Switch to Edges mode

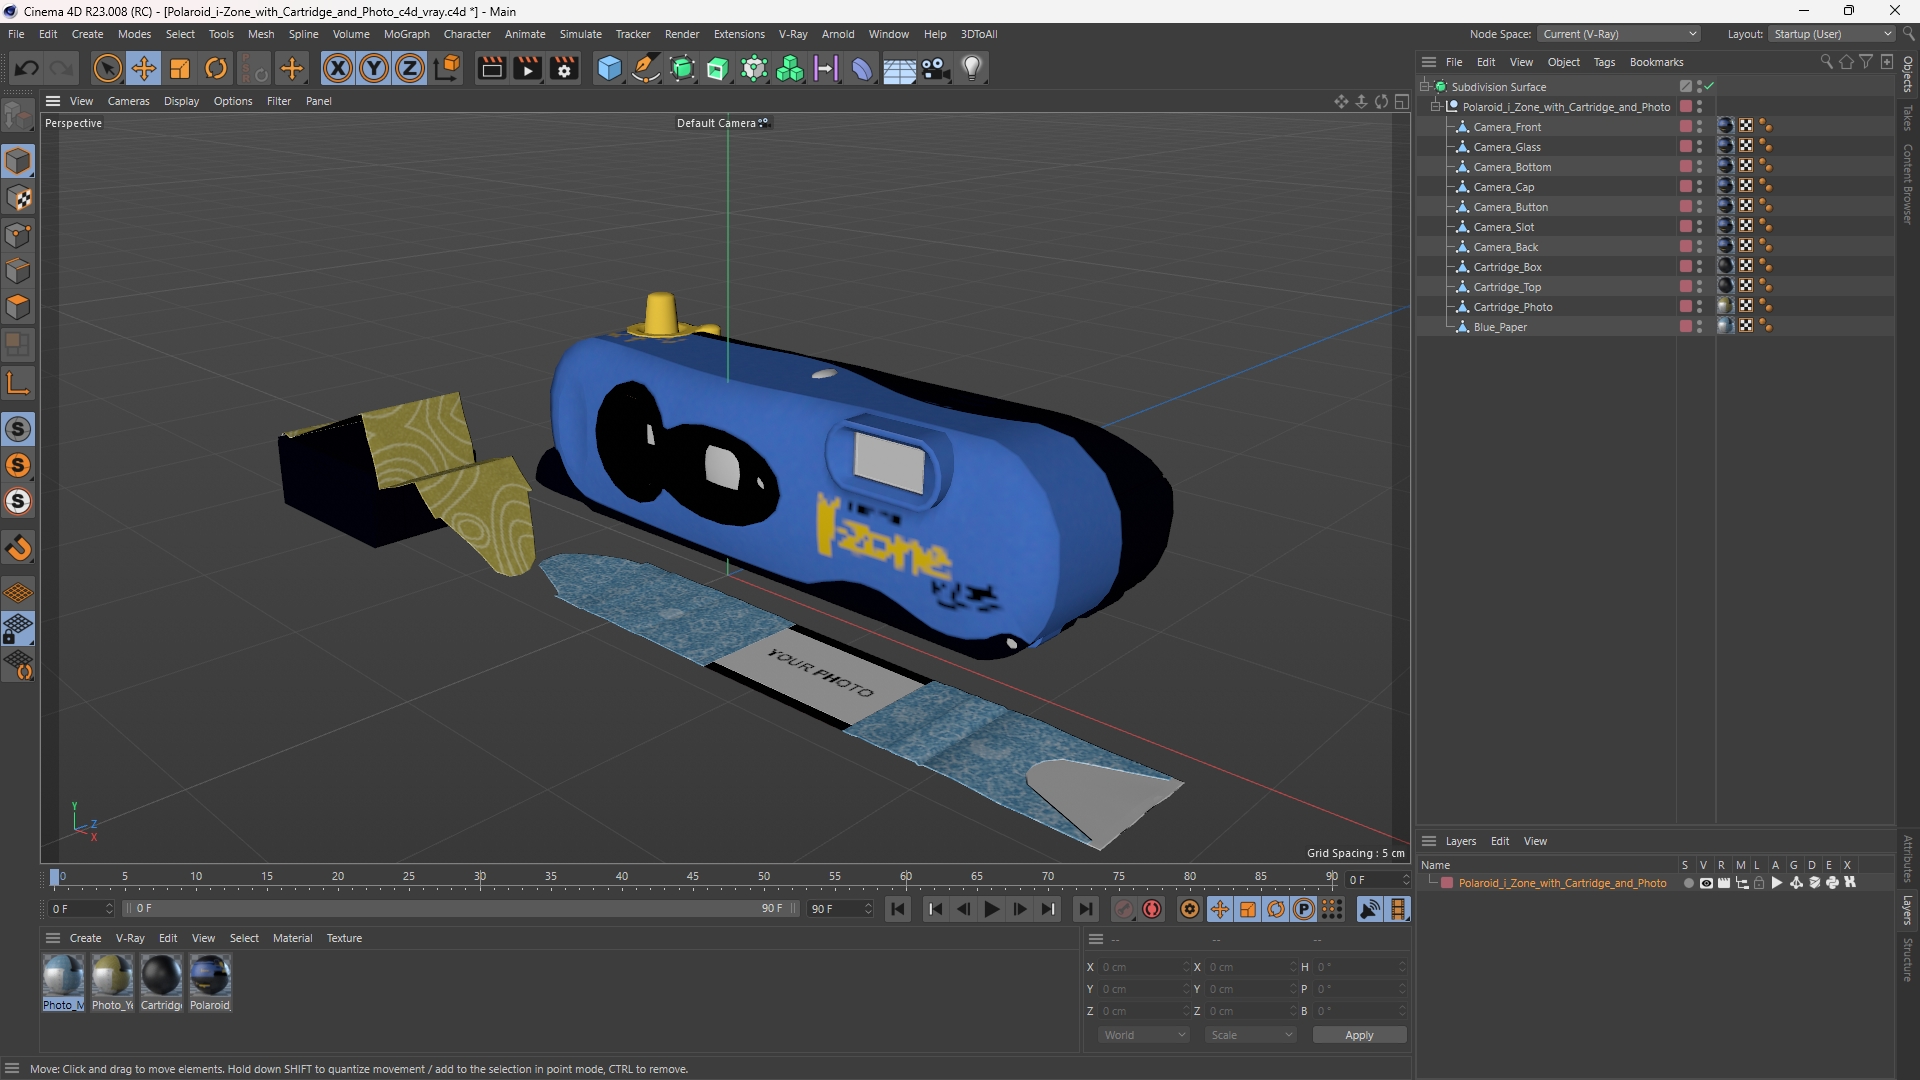point(18,271)
